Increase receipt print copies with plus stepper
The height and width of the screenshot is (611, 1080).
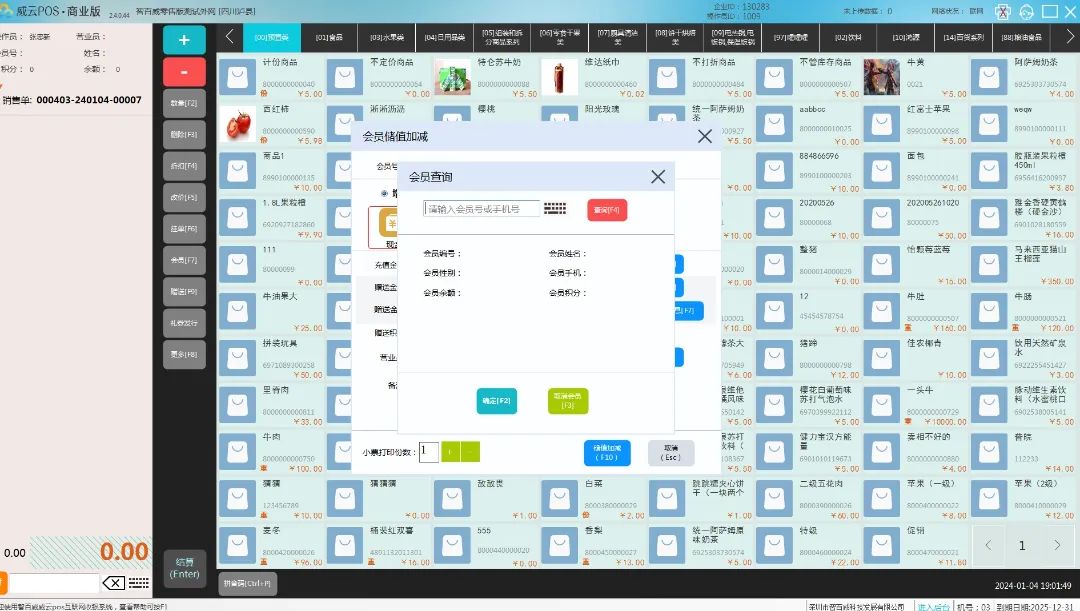(451, 452)
